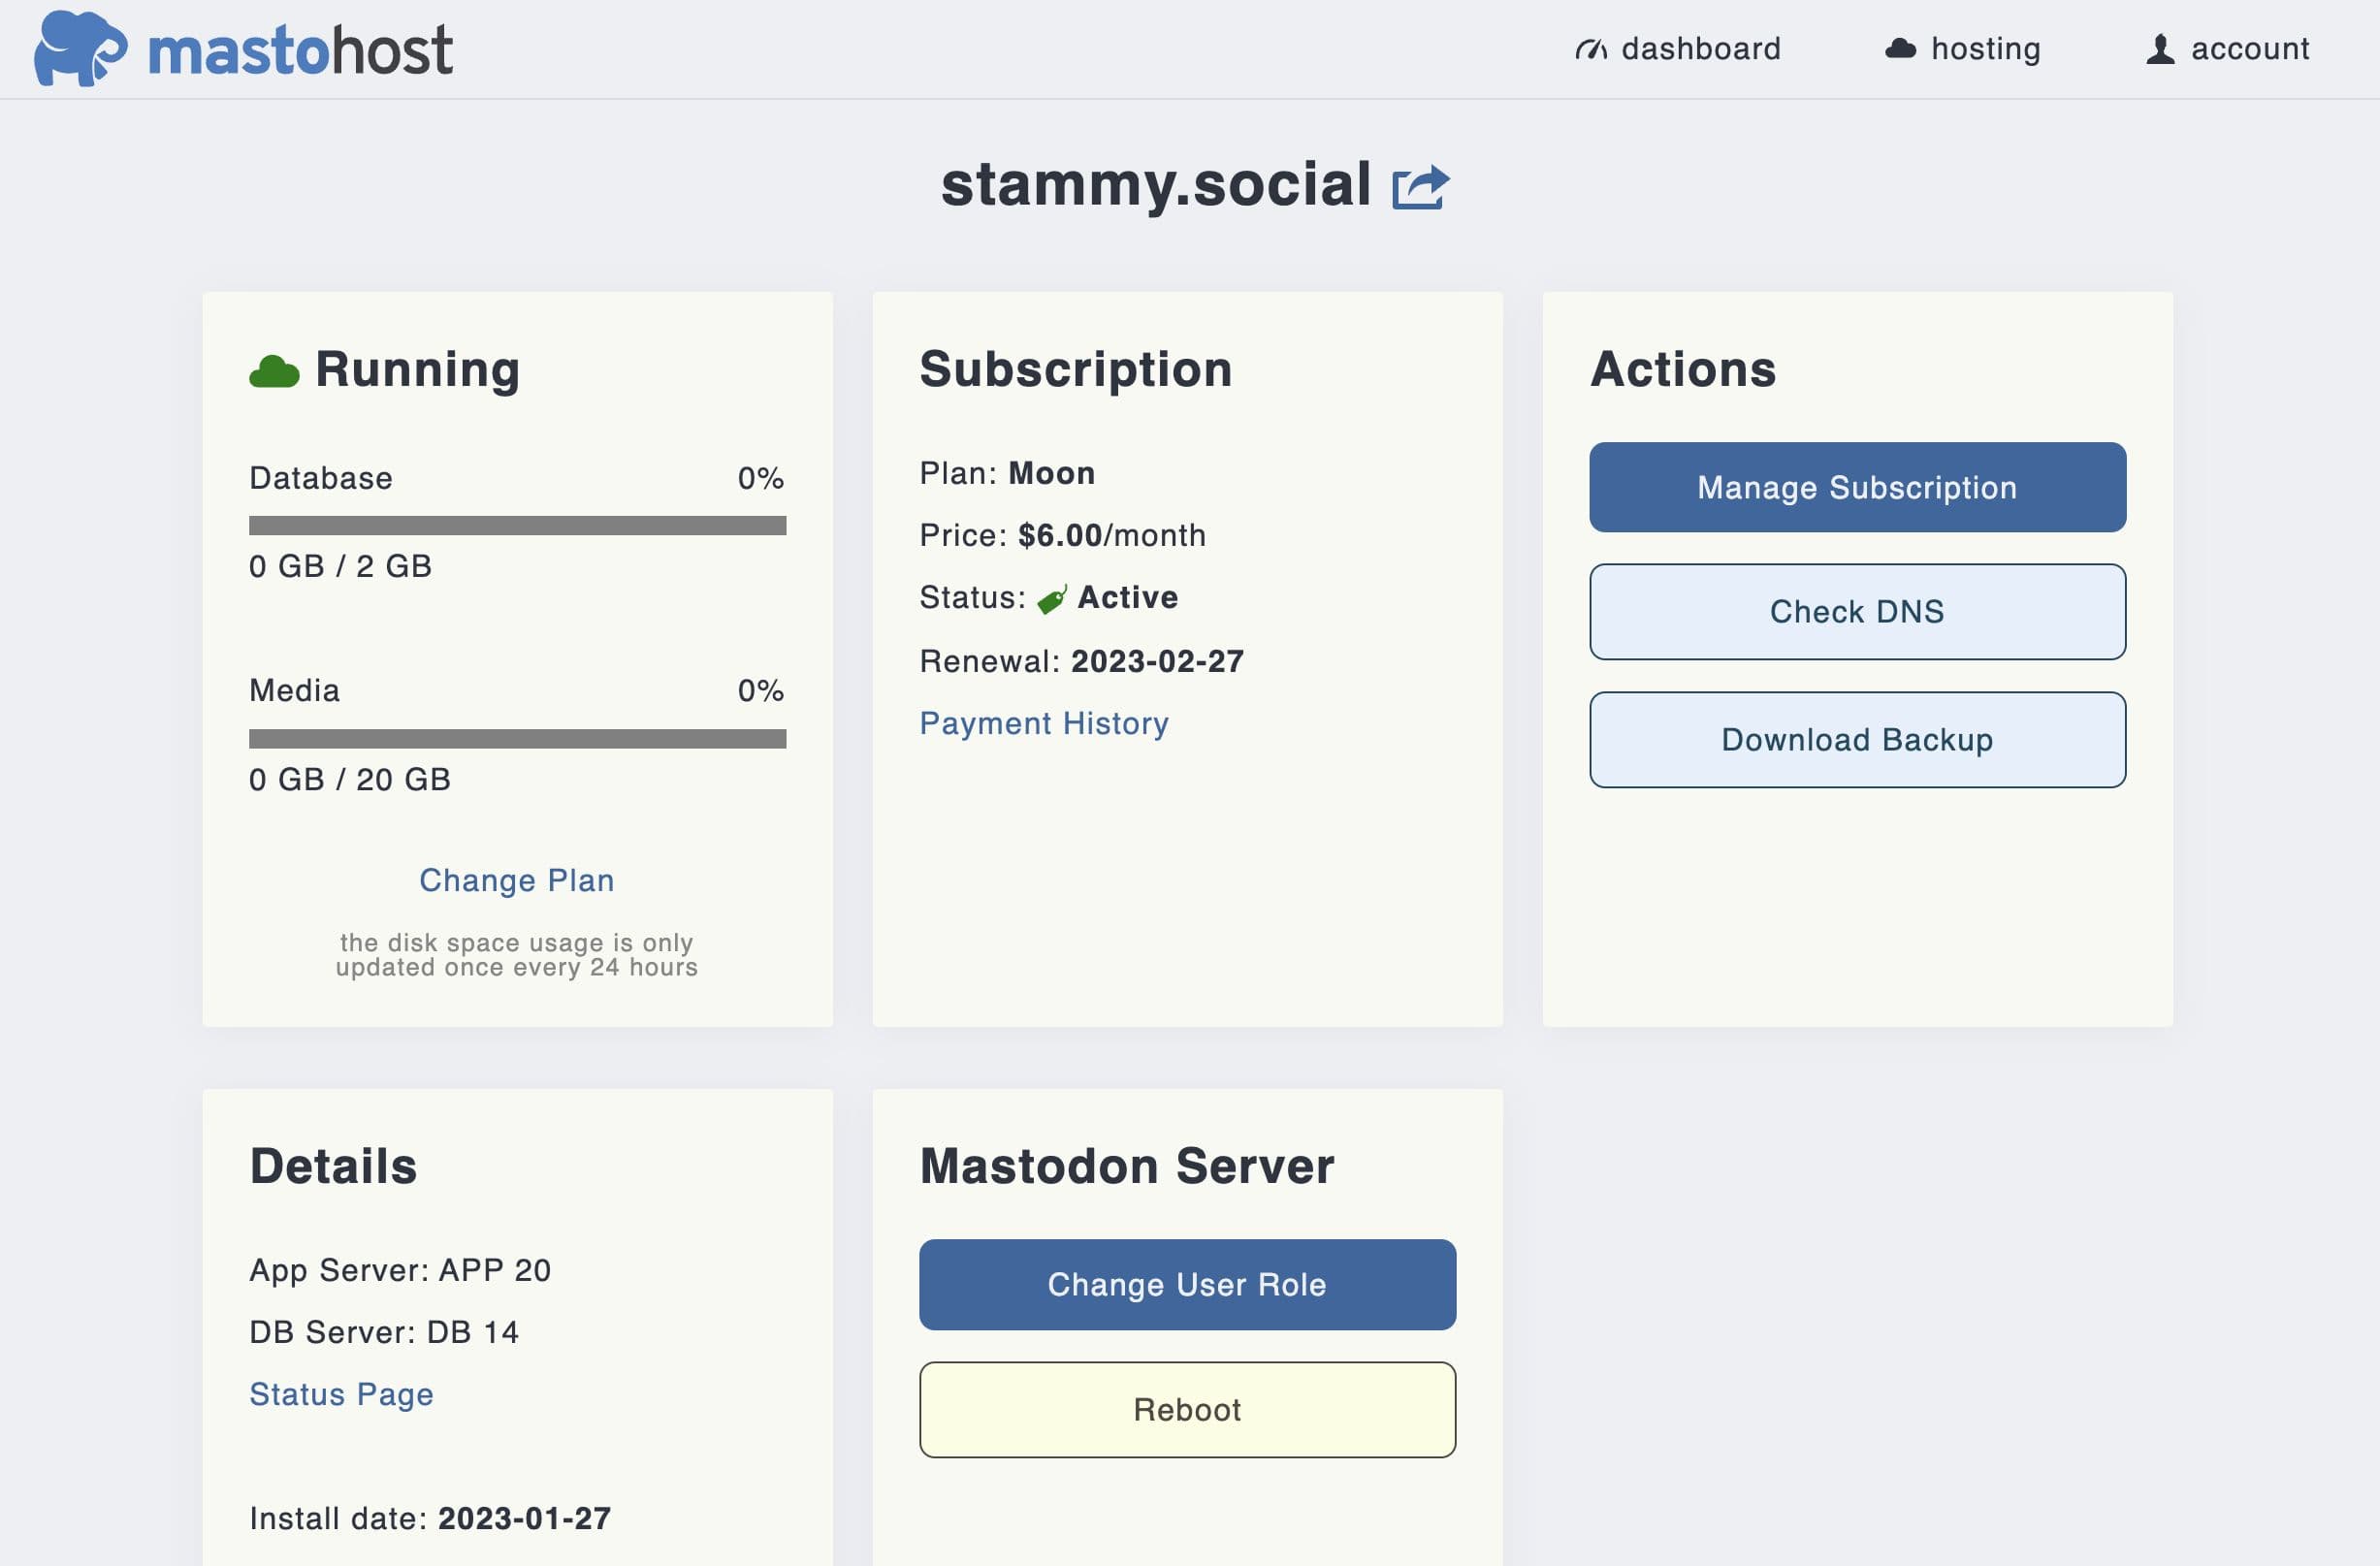Reboot the Mastodon server

tap(1187, 1409)
